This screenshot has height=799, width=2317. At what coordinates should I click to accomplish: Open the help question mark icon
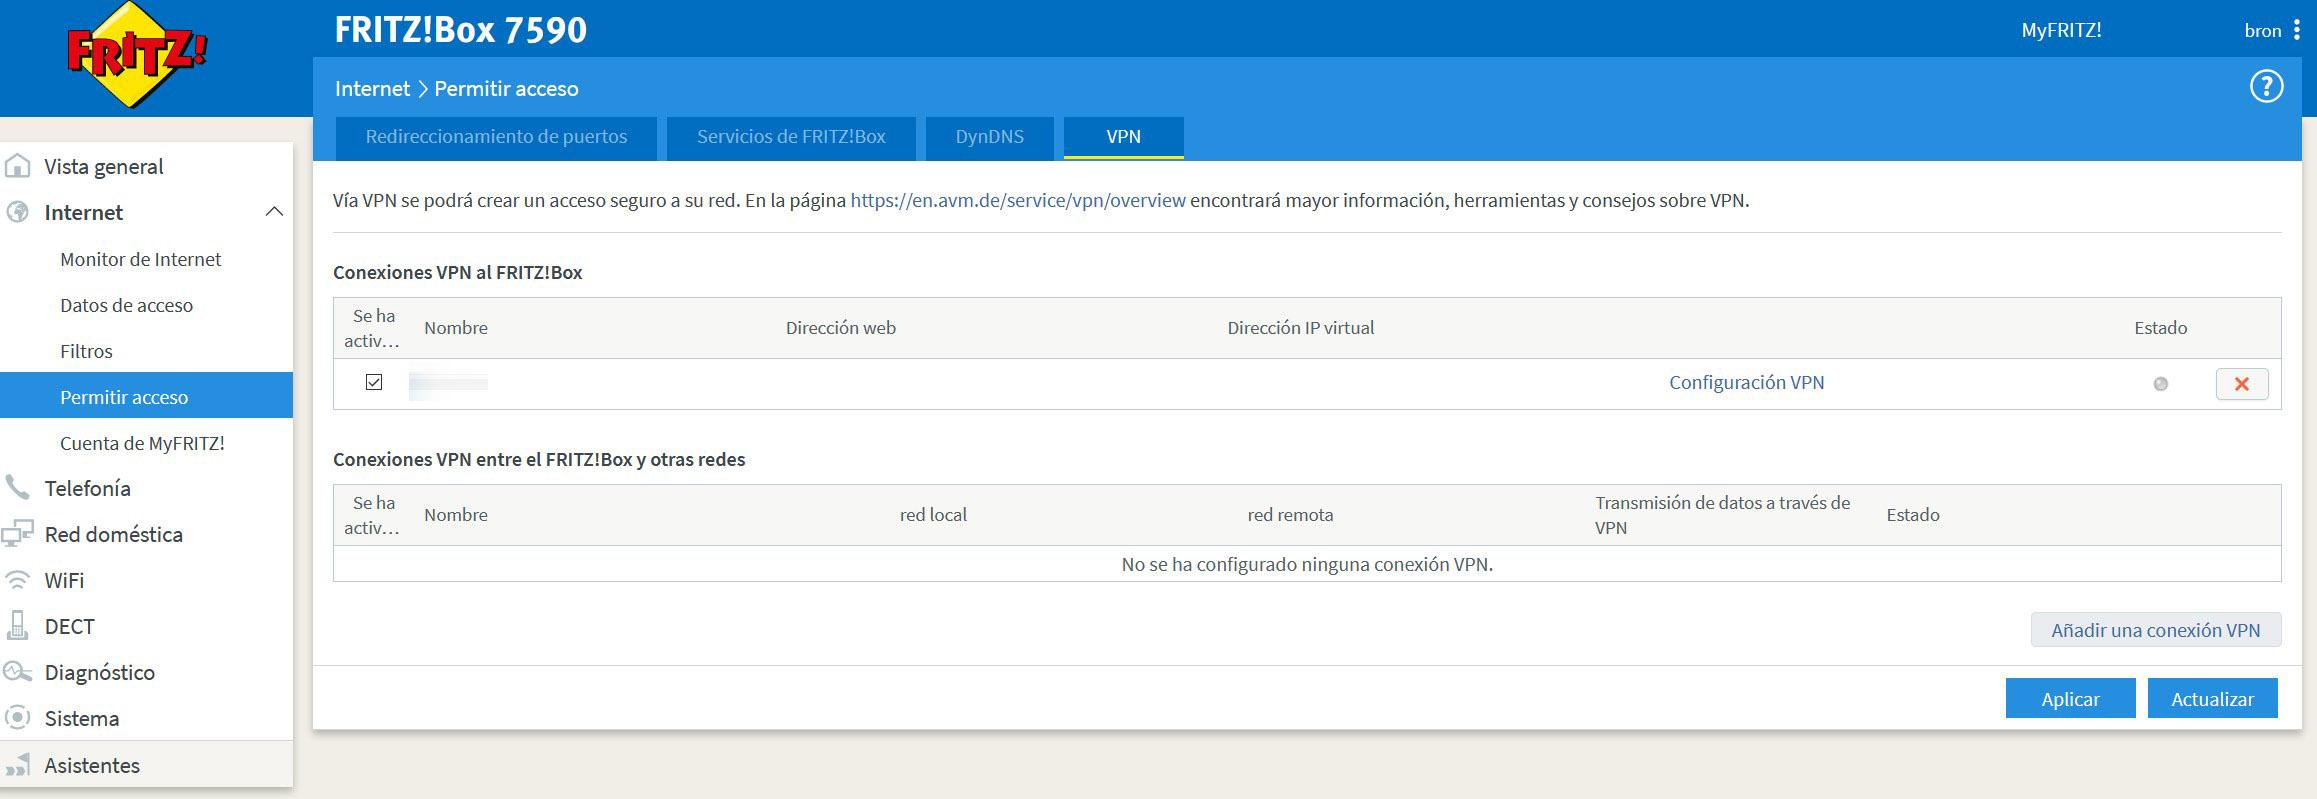pos(2266,87)
